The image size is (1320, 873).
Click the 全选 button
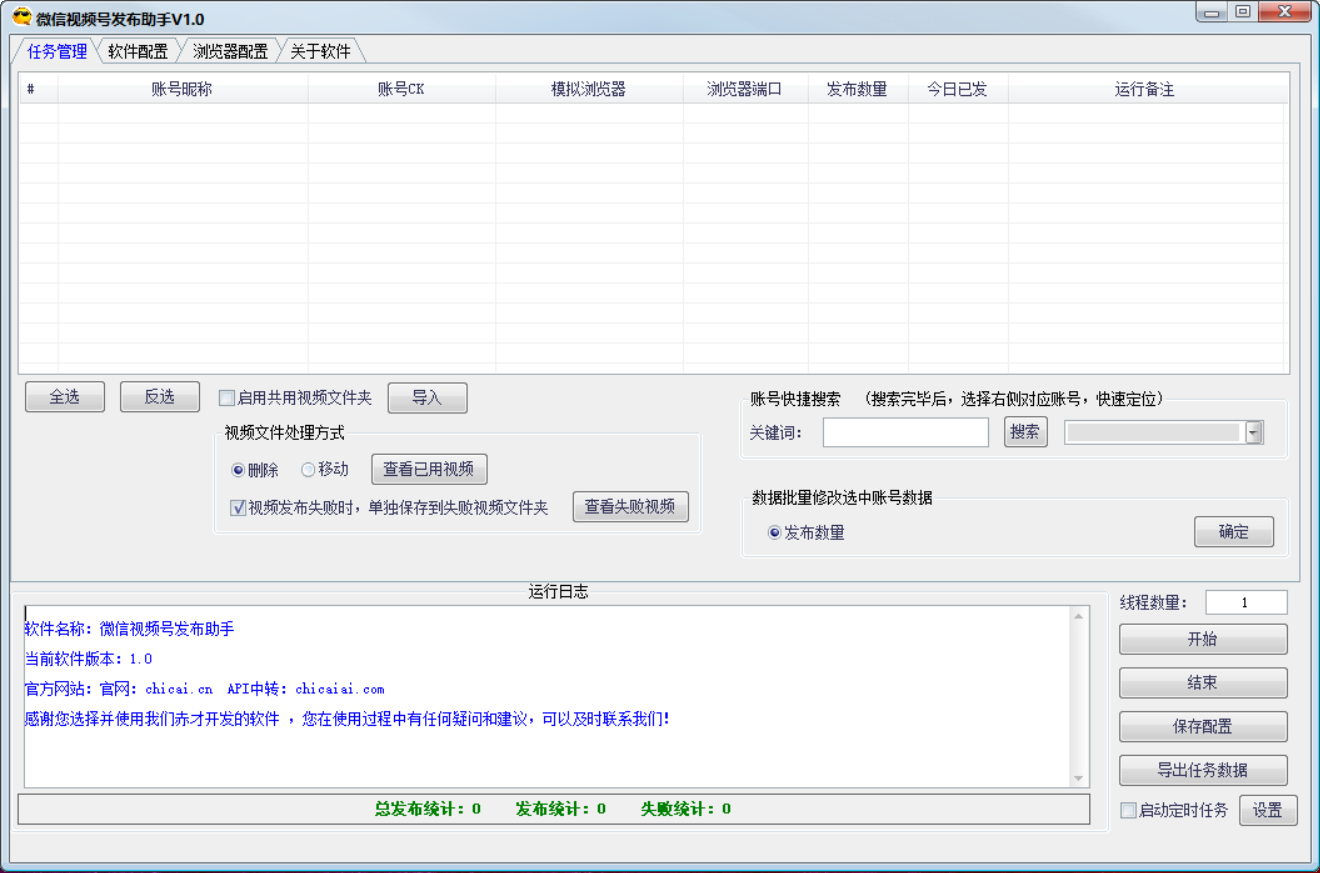click(x=65, y=397)
